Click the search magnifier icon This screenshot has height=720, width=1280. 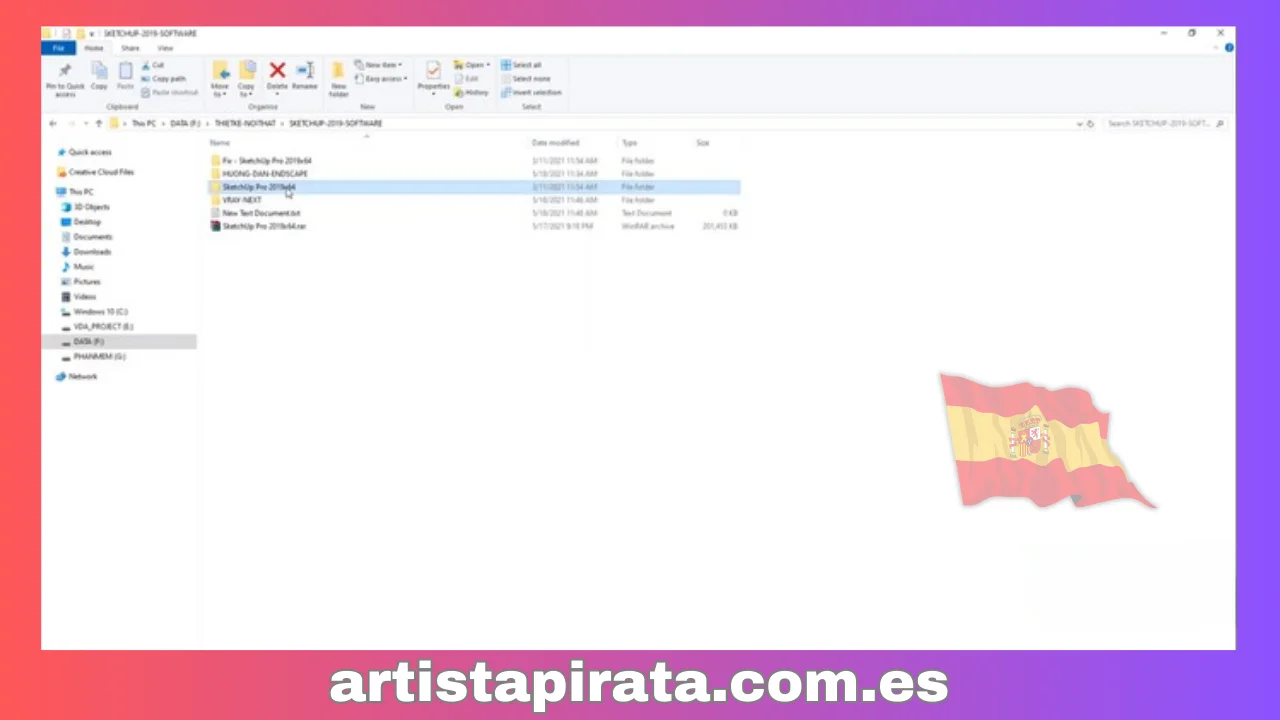pos(1221,123)
